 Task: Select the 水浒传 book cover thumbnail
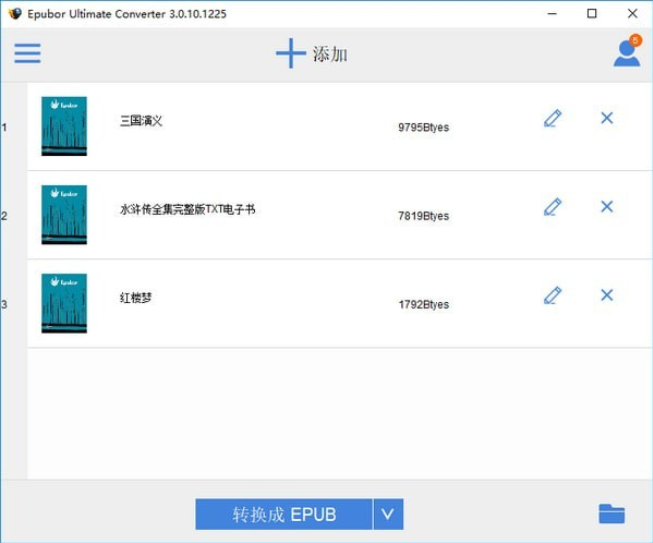click(x=64, y=215)
